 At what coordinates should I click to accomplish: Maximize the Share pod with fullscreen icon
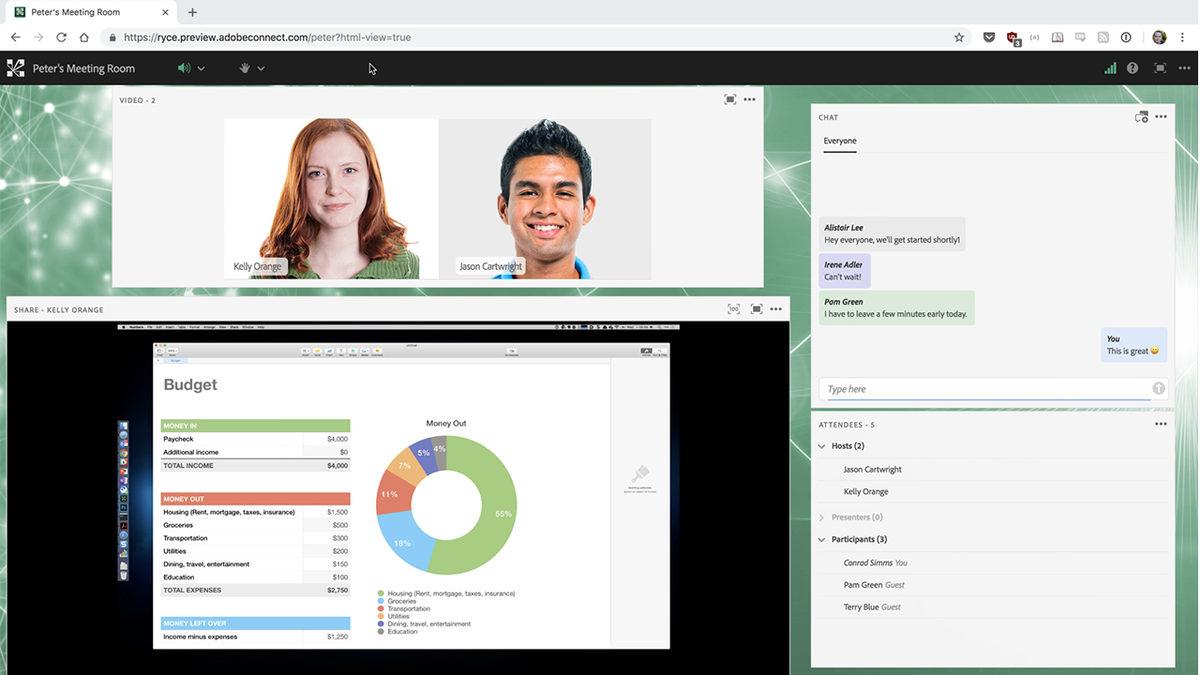coord(755,310)
